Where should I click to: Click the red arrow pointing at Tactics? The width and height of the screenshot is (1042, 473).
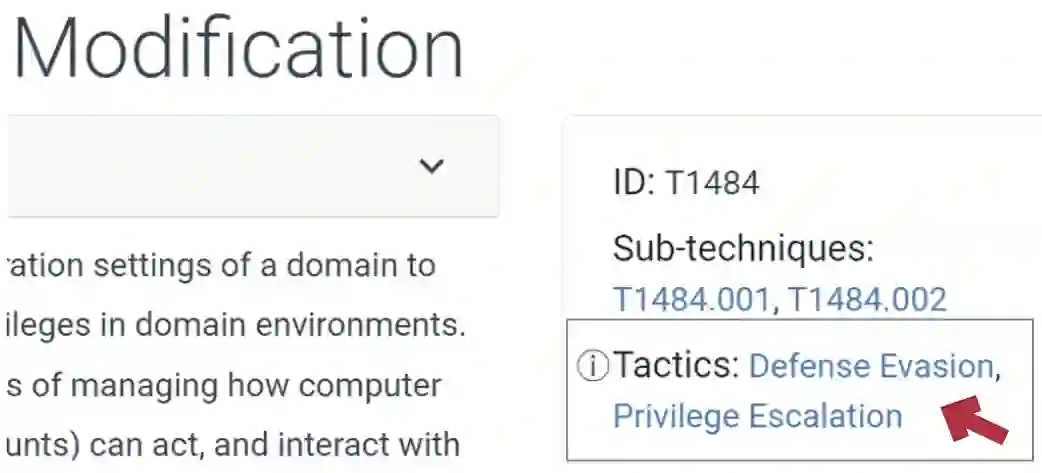(x=975, y=419)
